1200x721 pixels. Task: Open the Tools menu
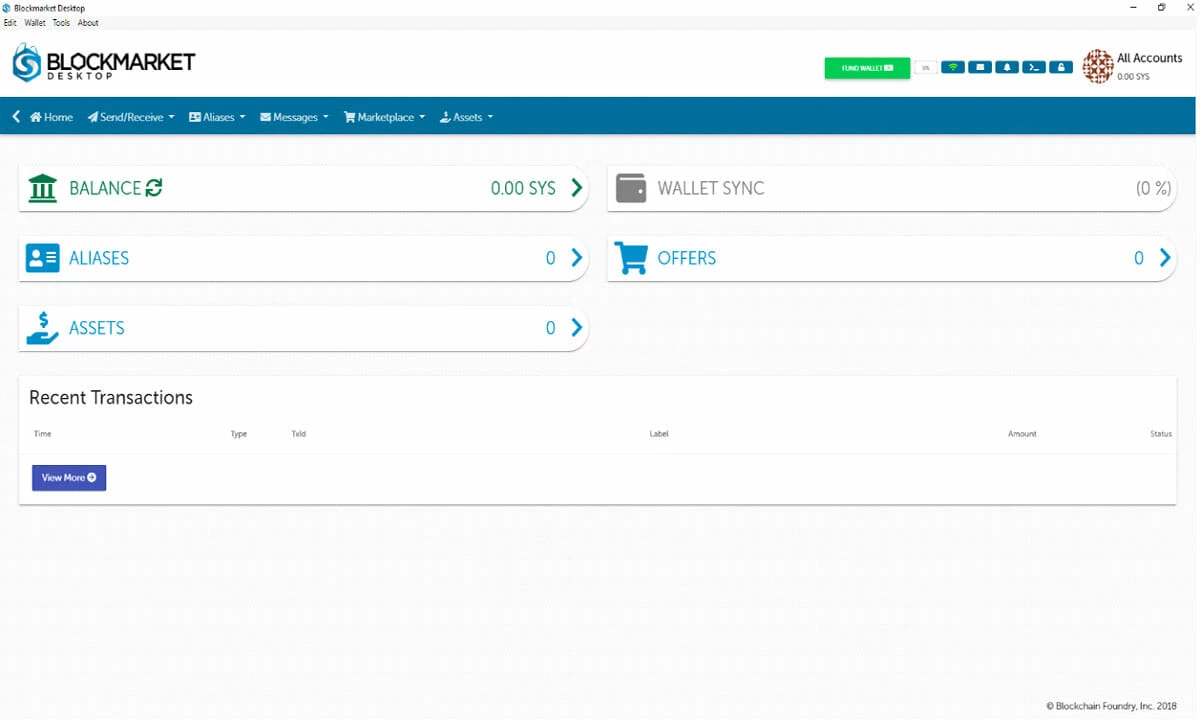(x=61, y=23)
